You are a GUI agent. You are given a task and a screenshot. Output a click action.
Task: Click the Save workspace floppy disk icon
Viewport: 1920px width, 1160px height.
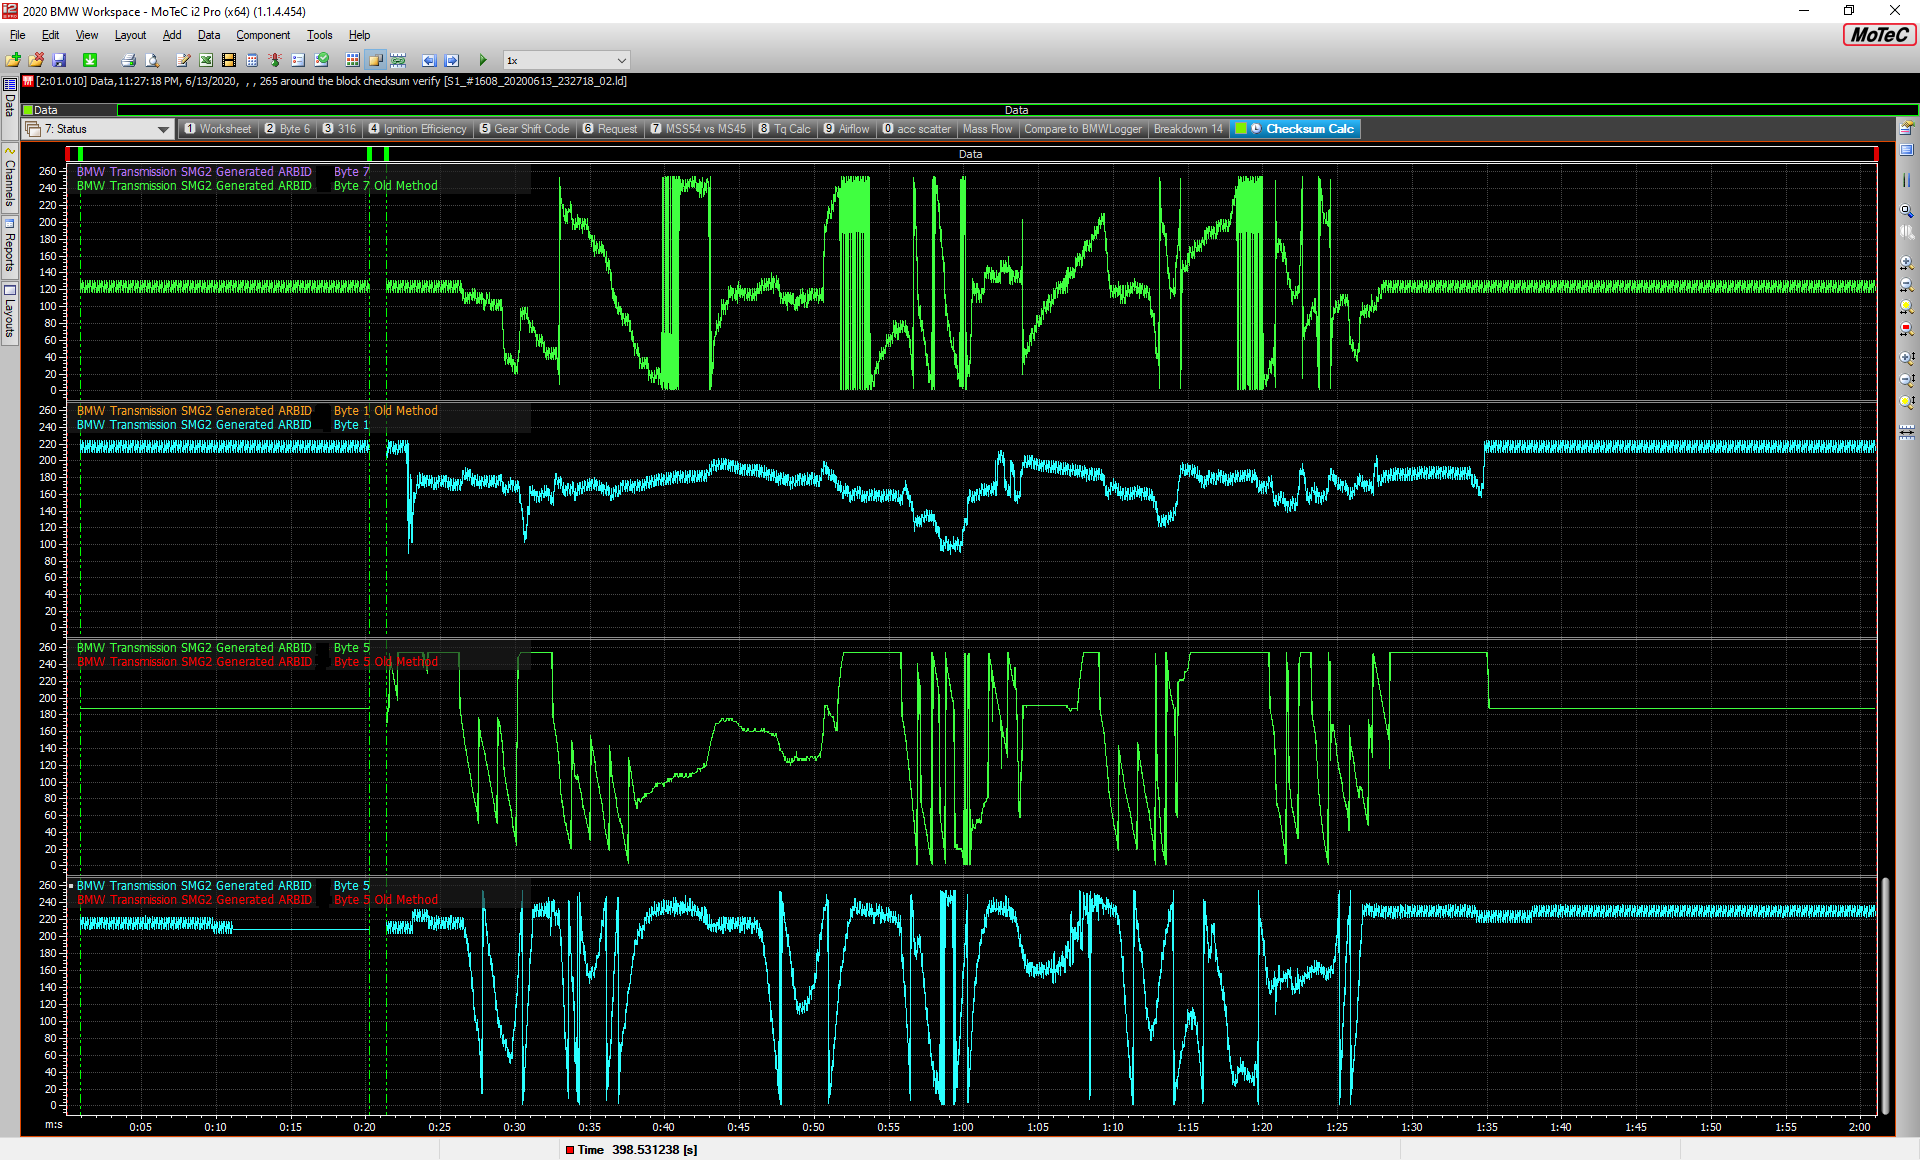[x=59, y=61]
